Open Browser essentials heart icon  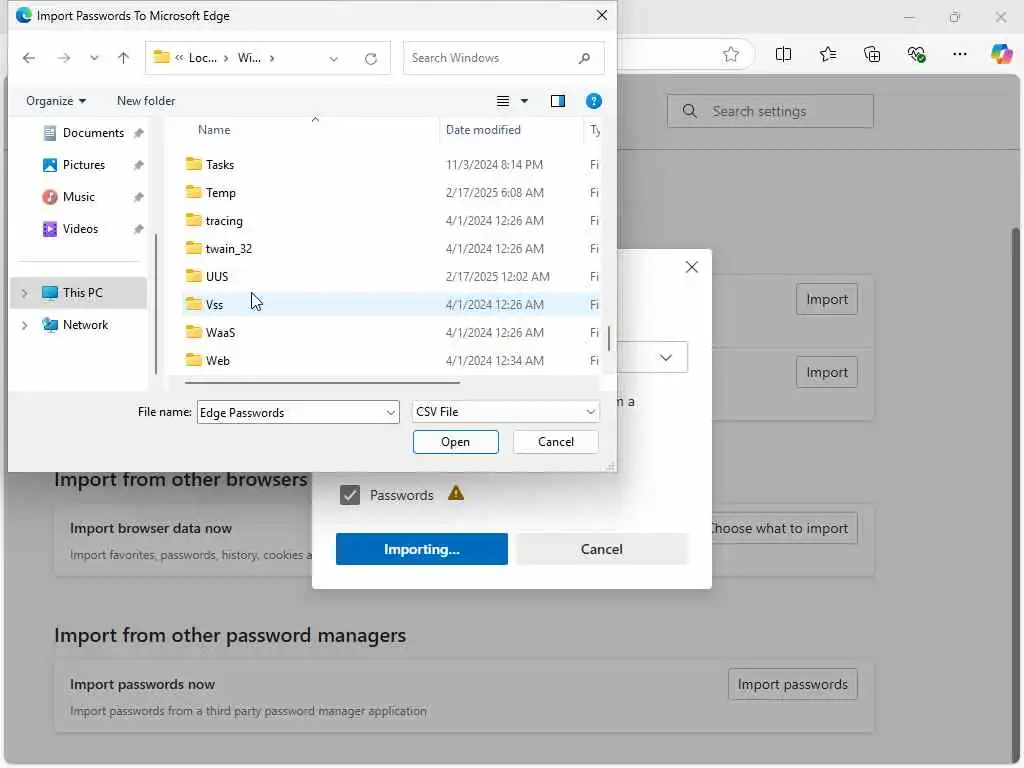click(x=916, y=54)
